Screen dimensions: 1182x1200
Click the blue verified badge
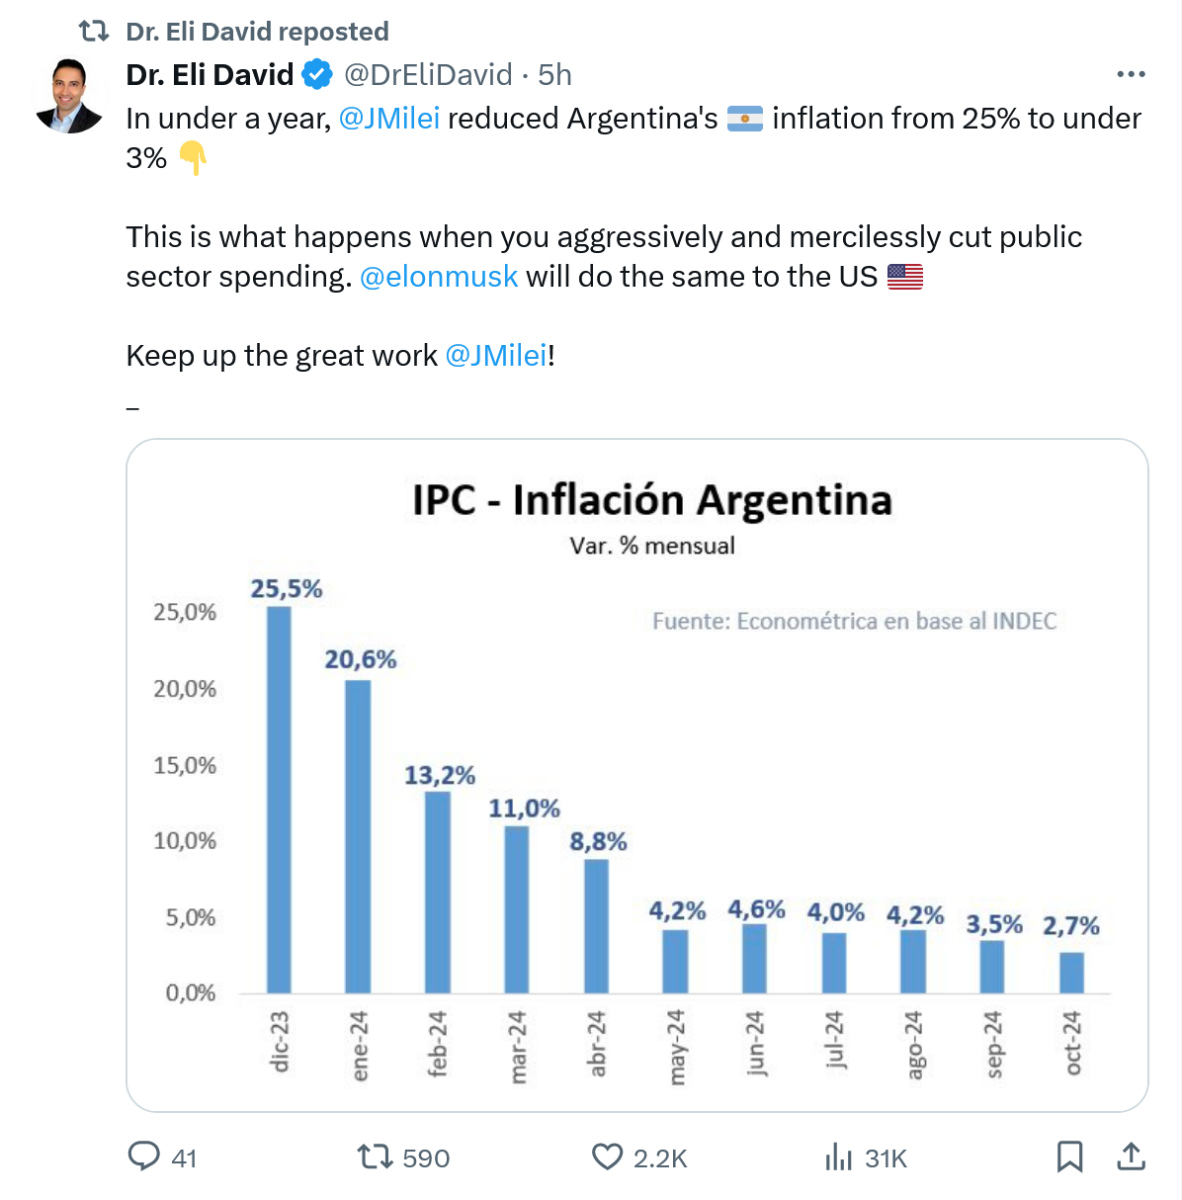tap(318, 74)
